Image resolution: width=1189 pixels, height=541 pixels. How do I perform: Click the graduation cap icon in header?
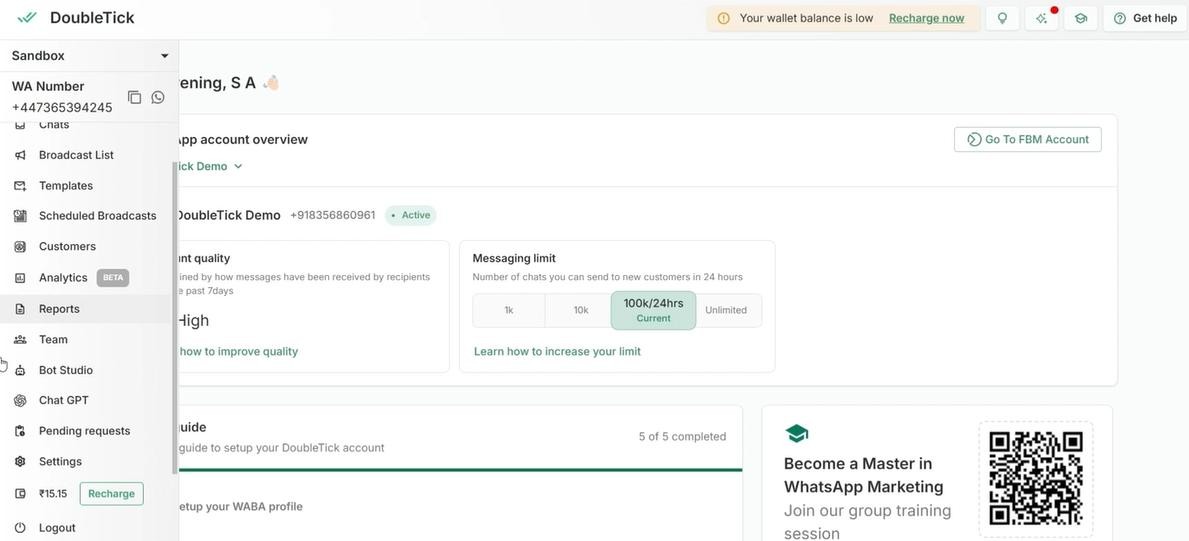coord(1081,18)
